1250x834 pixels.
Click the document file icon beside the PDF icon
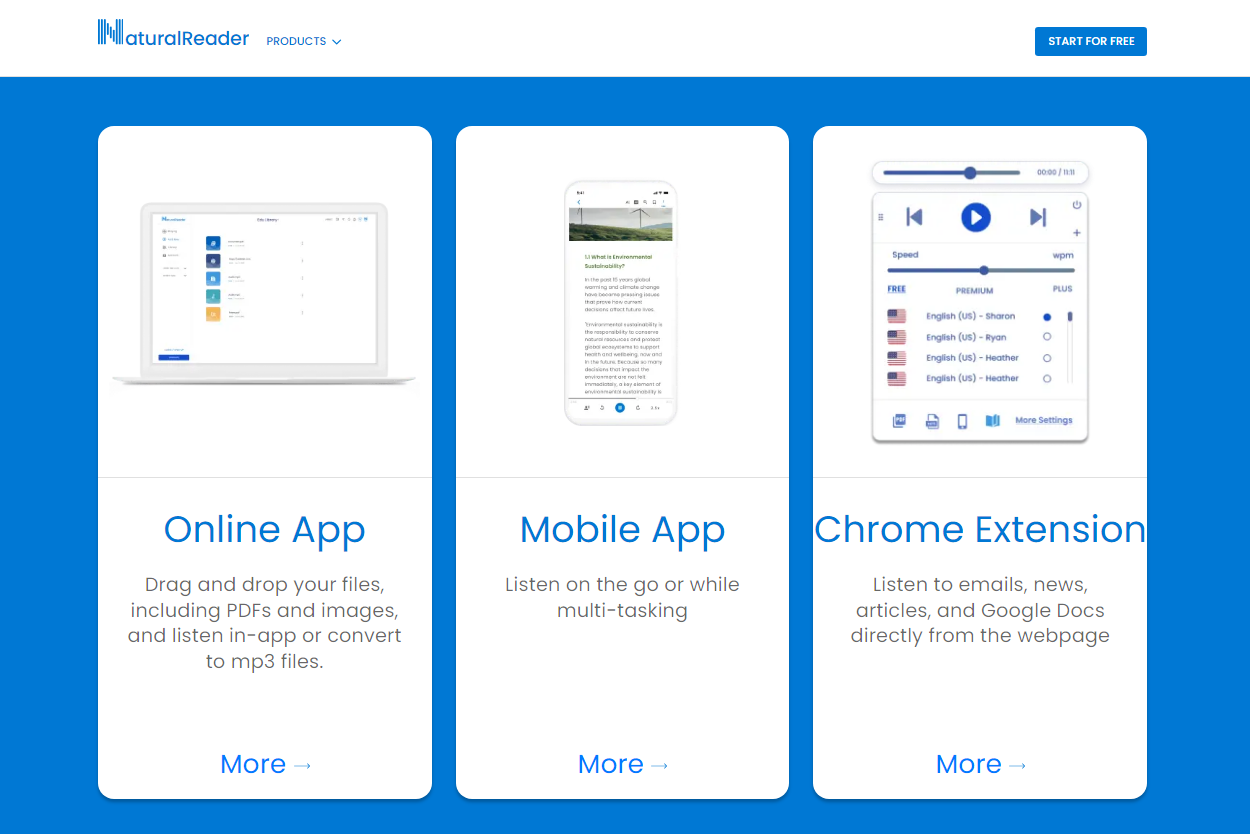tap(932, 421)
